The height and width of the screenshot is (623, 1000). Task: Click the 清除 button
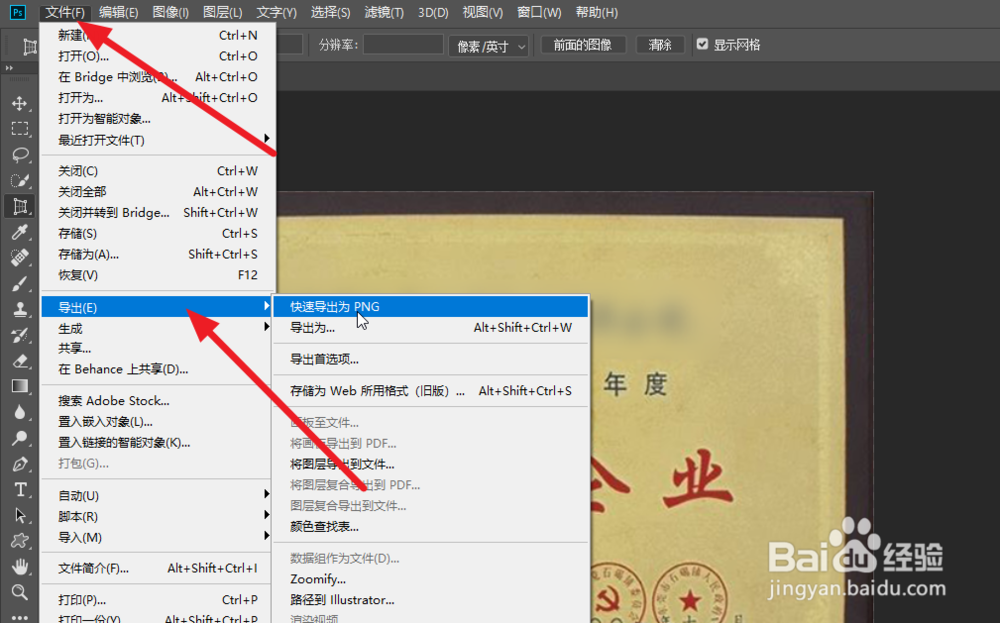pos(660,45)
